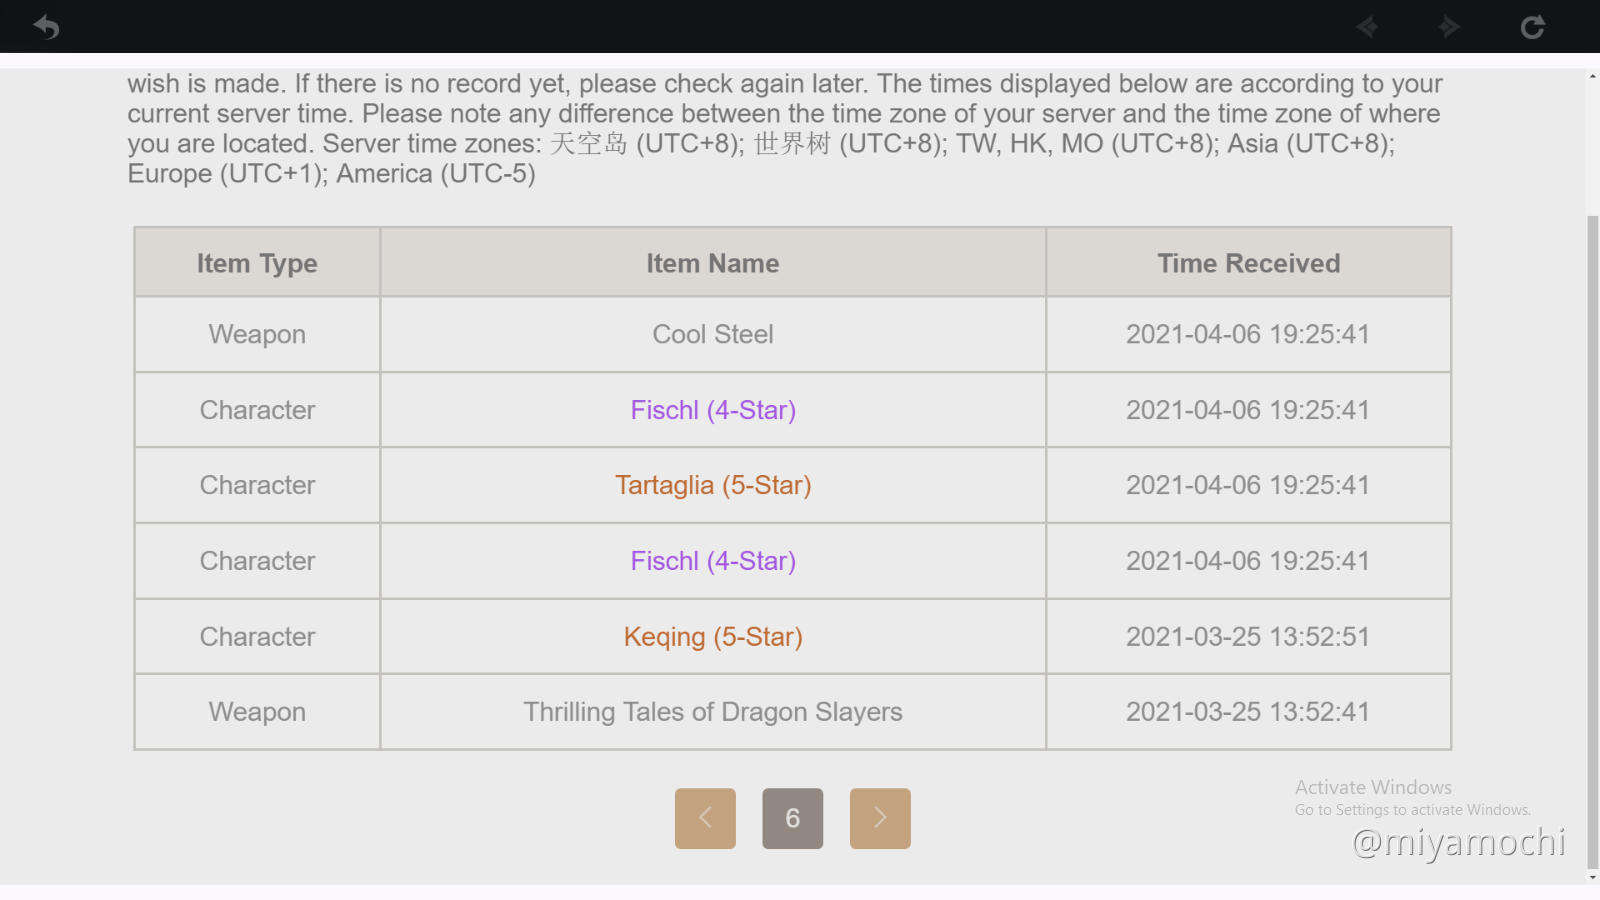Click the Item Type column header

[x=257, y=263]
